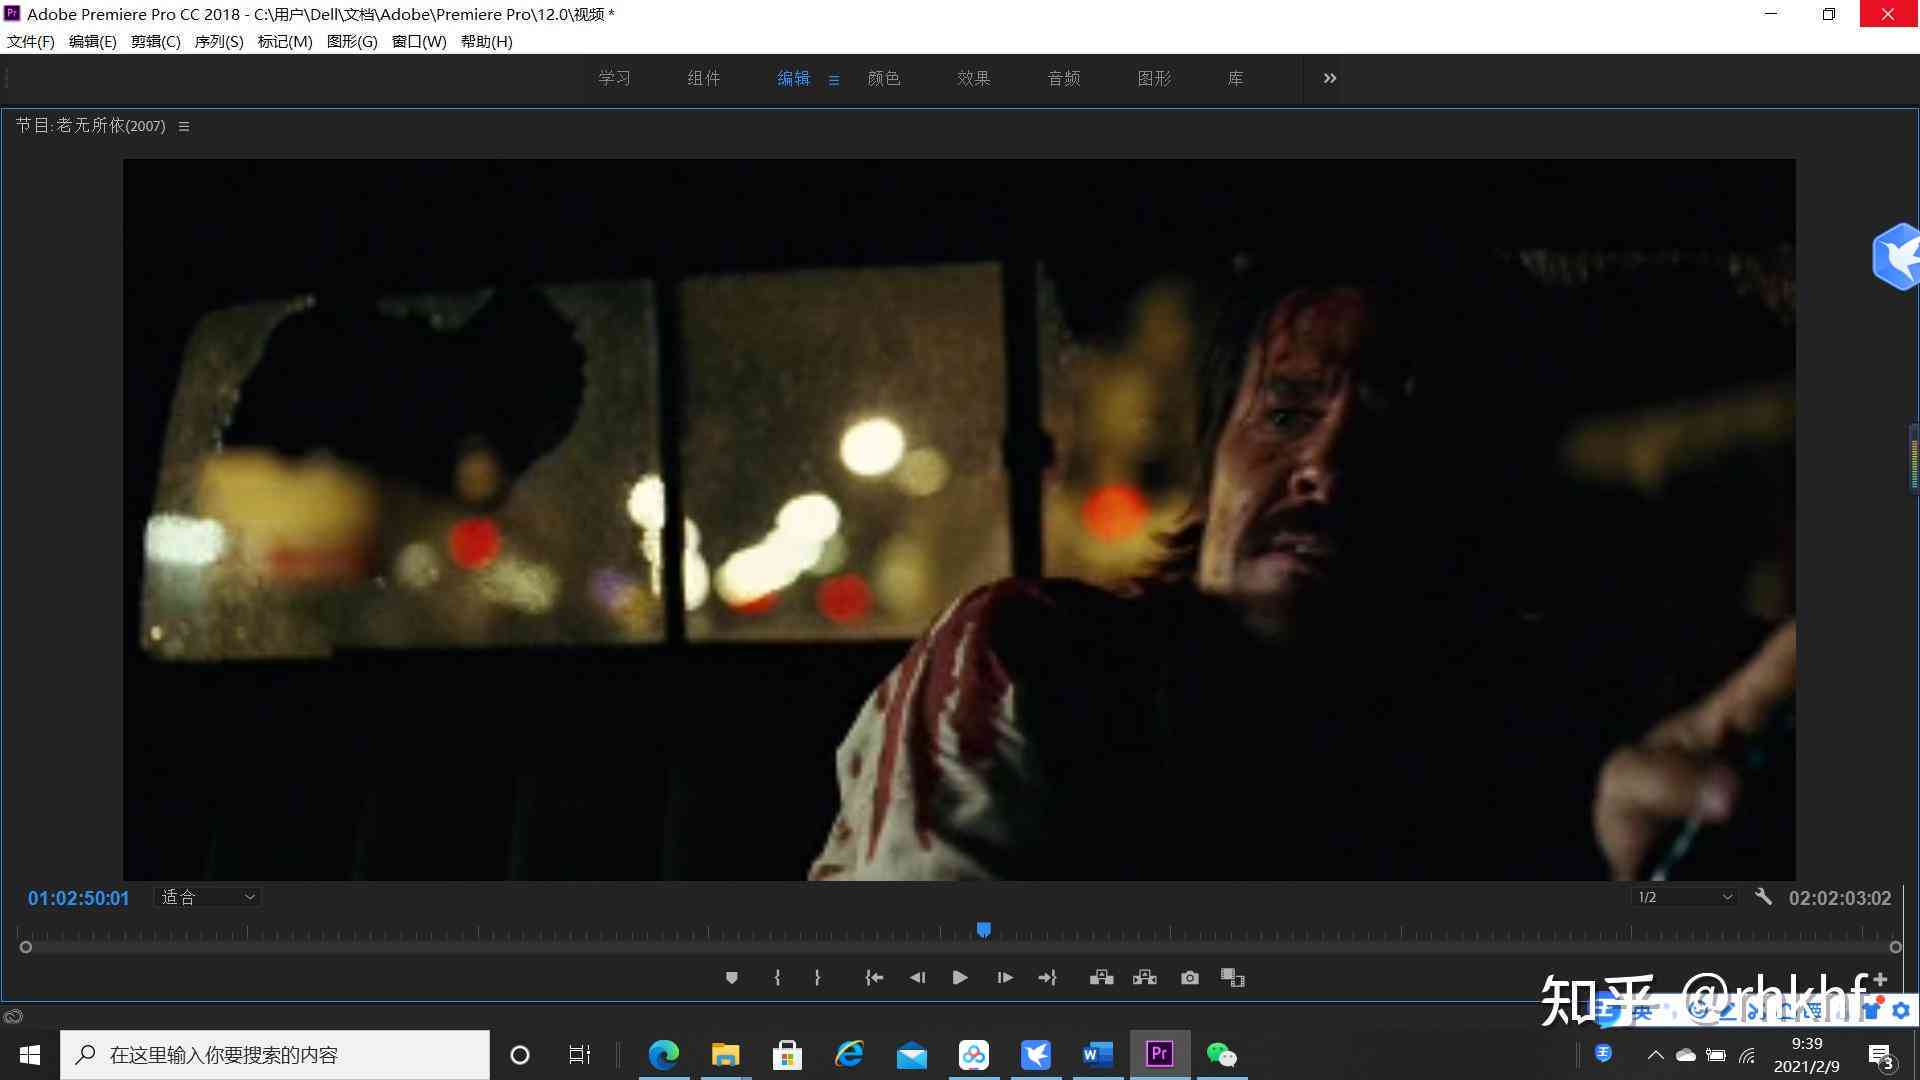The height and width of the screenshot is (1080, 1920).
Task: Click left handle of the zoom scroll bar
Action: 26,947
